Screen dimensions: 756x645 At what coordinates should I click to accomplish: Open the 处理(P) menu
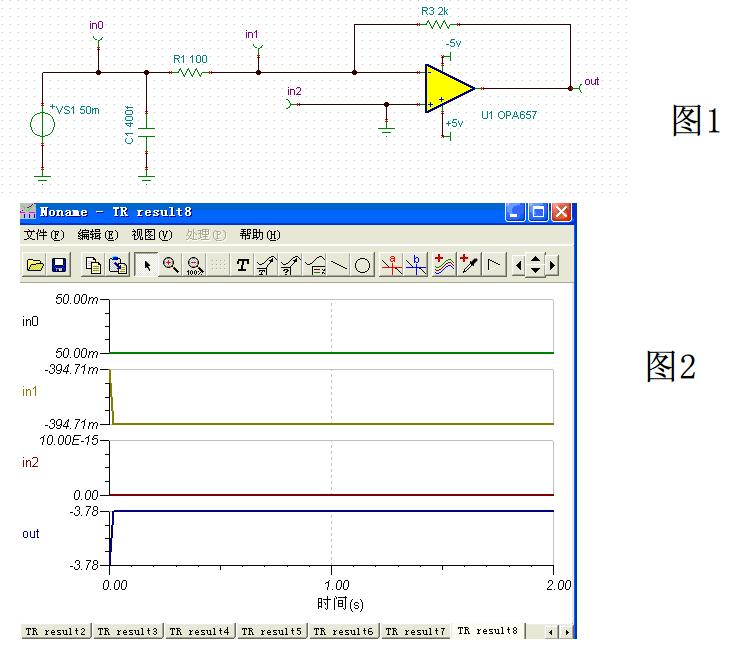point(206,235)
